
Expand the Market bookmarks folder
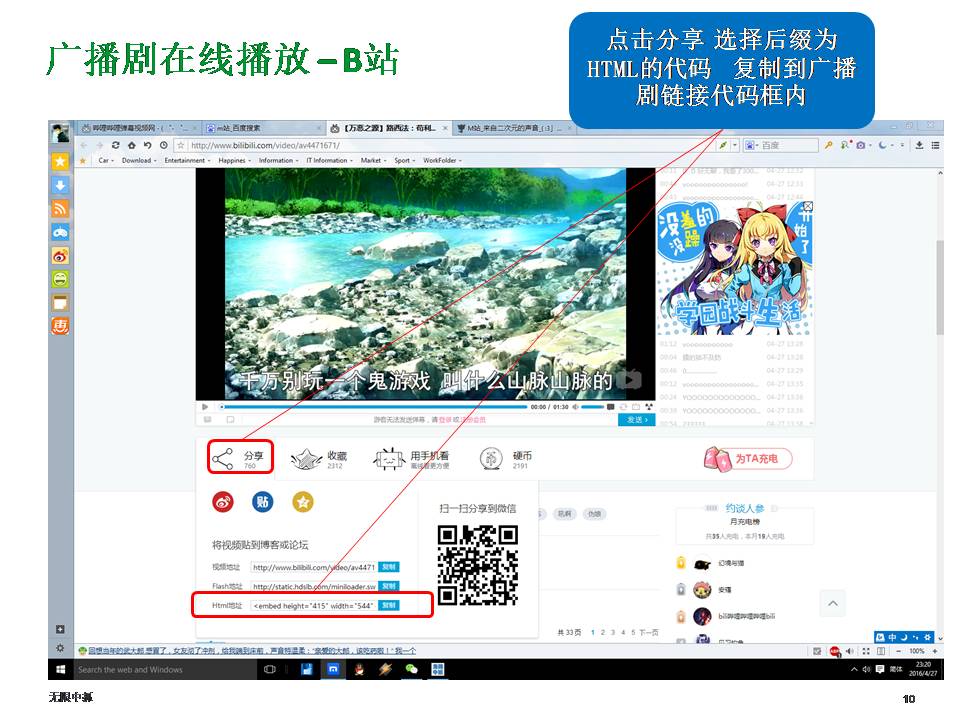373,160
